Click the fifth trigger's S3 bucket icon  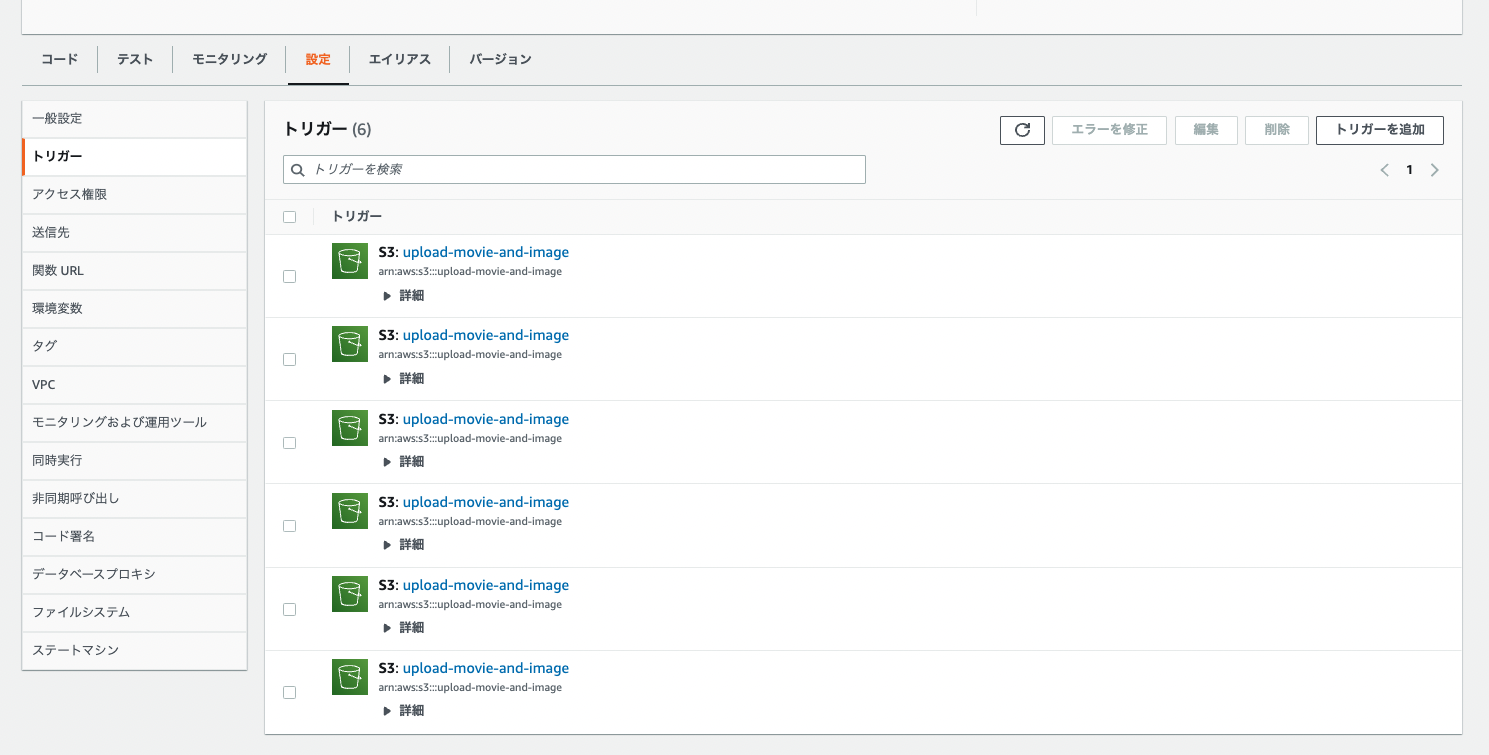coord(350,594)
